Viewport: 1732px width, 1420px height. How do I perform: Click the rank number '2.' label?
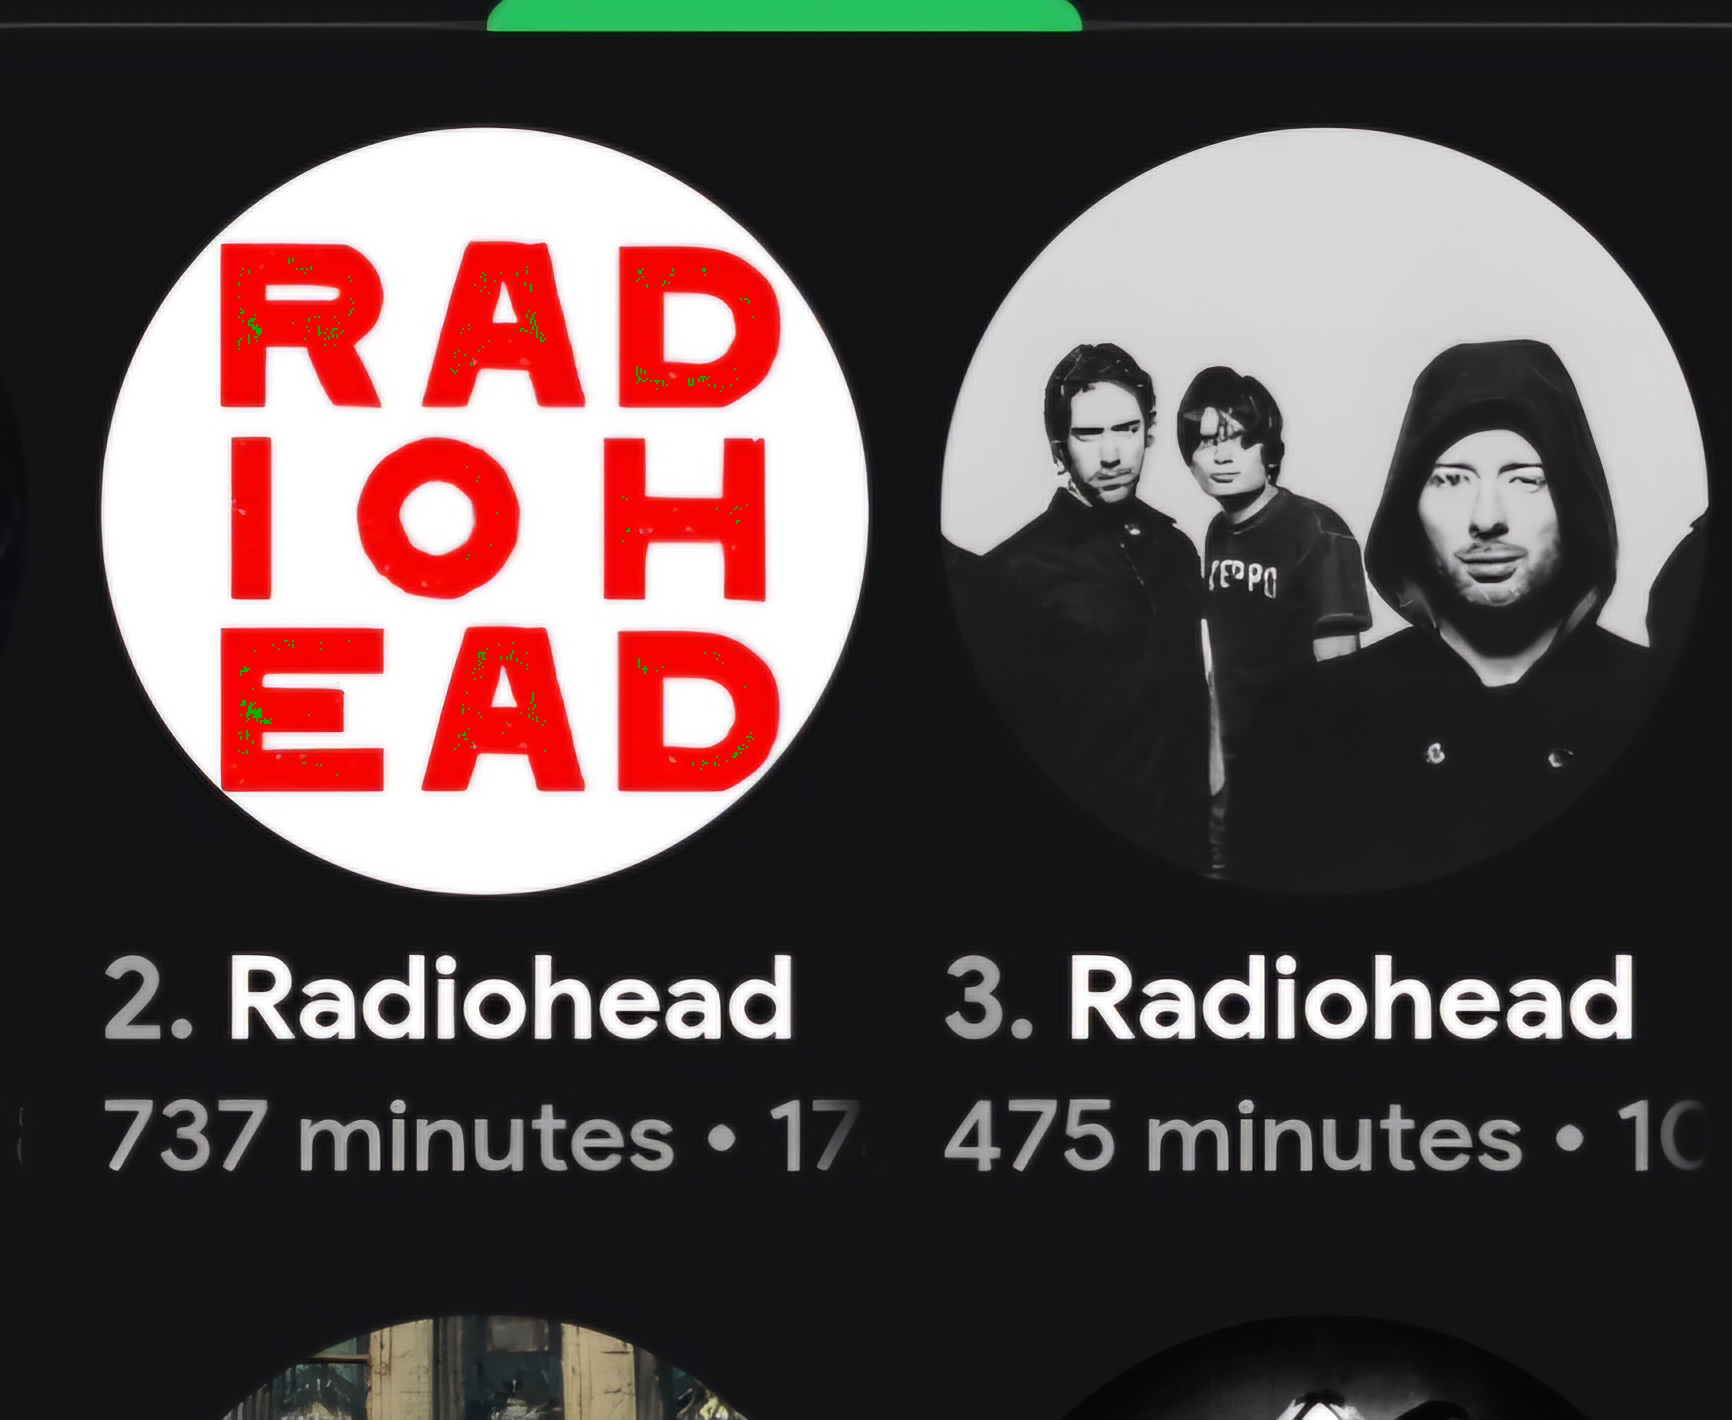(x=148, y=998)
